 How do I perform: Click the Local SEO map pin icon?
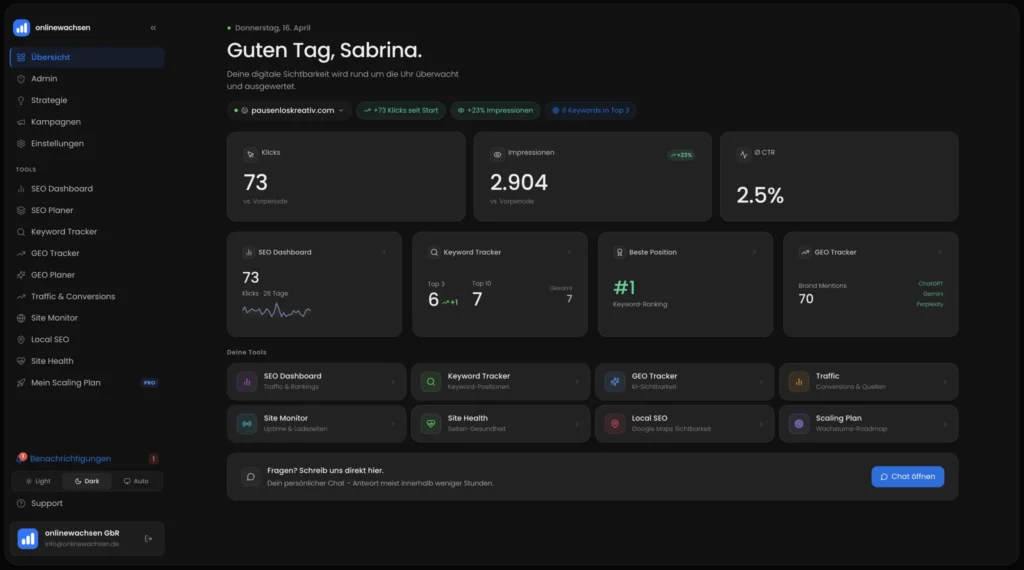(x=614, y=423)
